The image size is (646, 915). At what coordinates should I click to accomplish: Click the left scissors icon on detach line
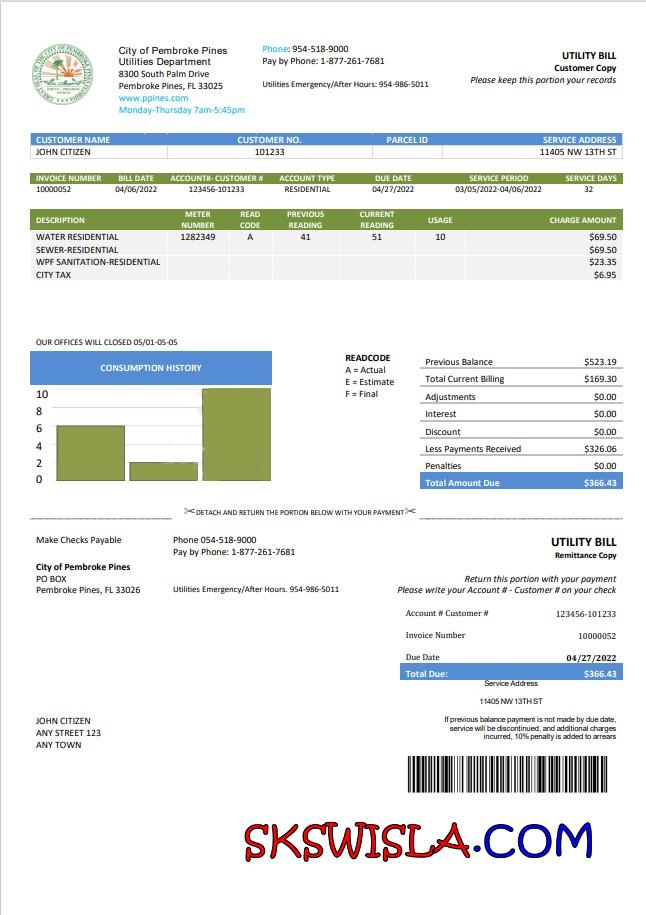point(189,512)
